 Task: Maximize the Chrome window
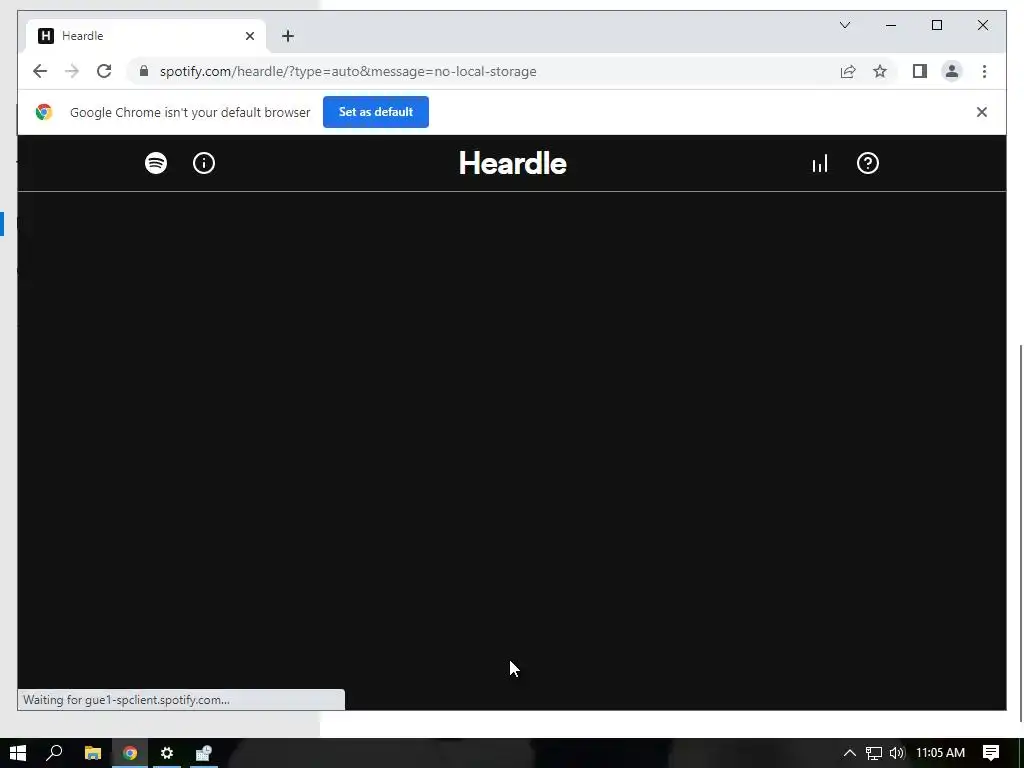point(936,25)
